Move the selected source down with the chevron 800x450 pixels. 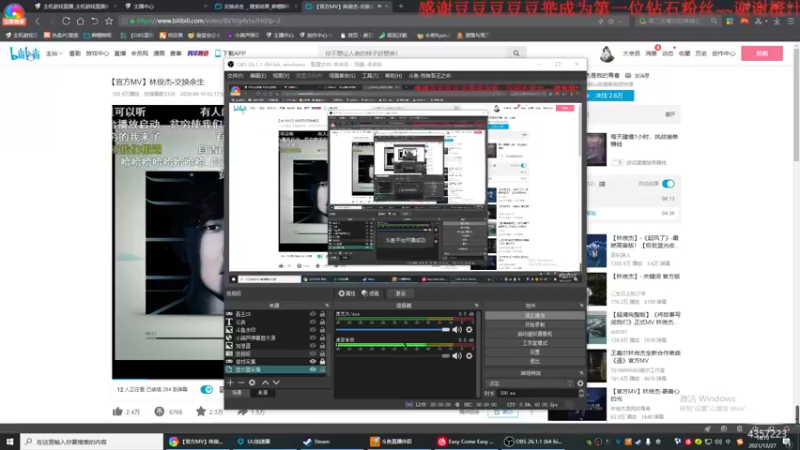[x=276, y=382]
